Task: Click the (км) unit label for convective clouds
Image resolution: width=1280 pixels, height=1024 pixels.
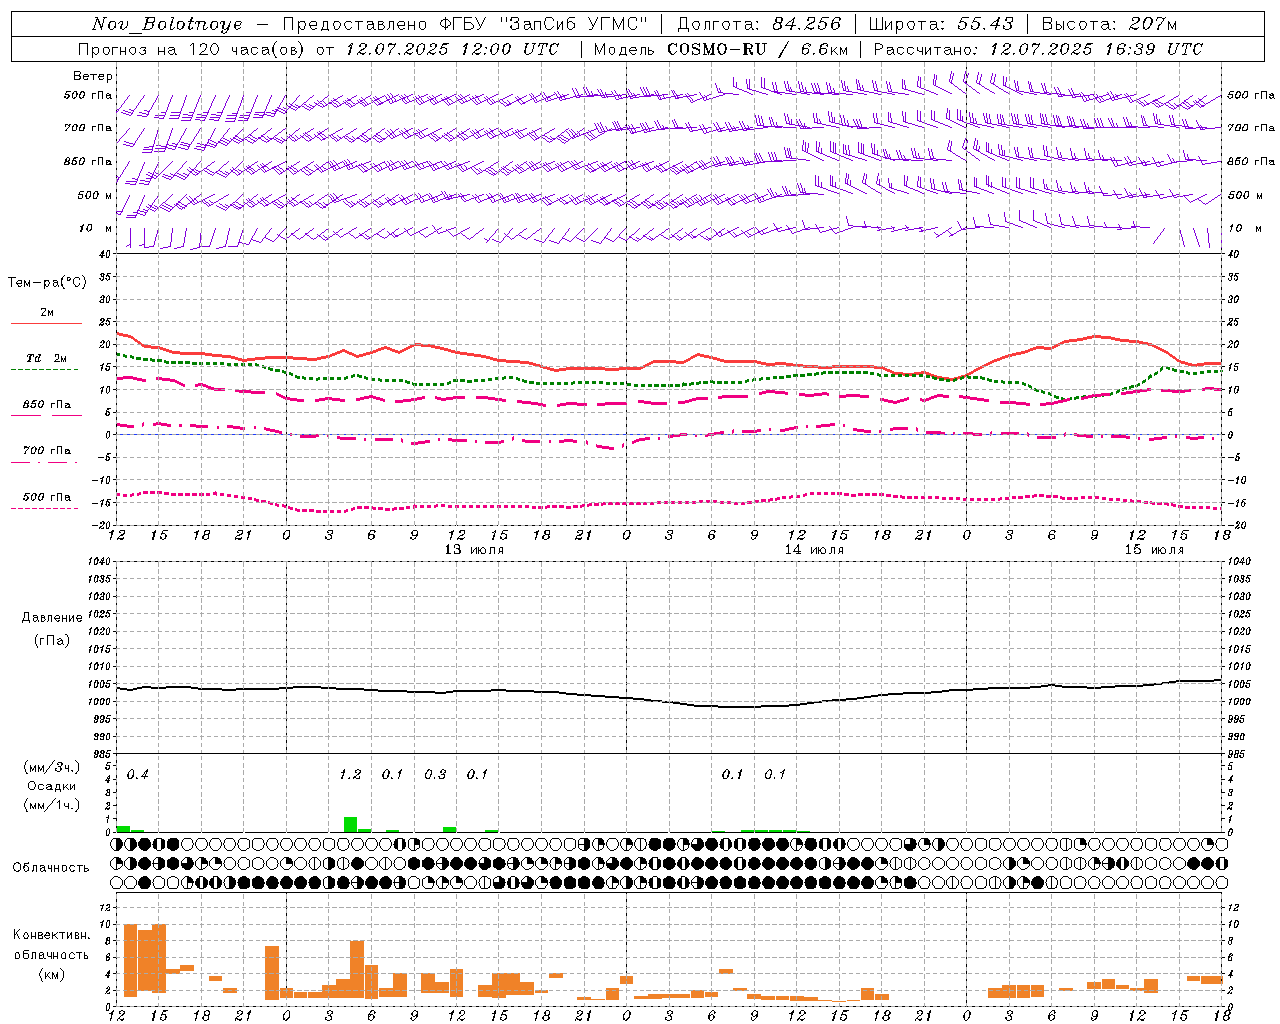Action: pyautogui.click(x=52, y=973)
